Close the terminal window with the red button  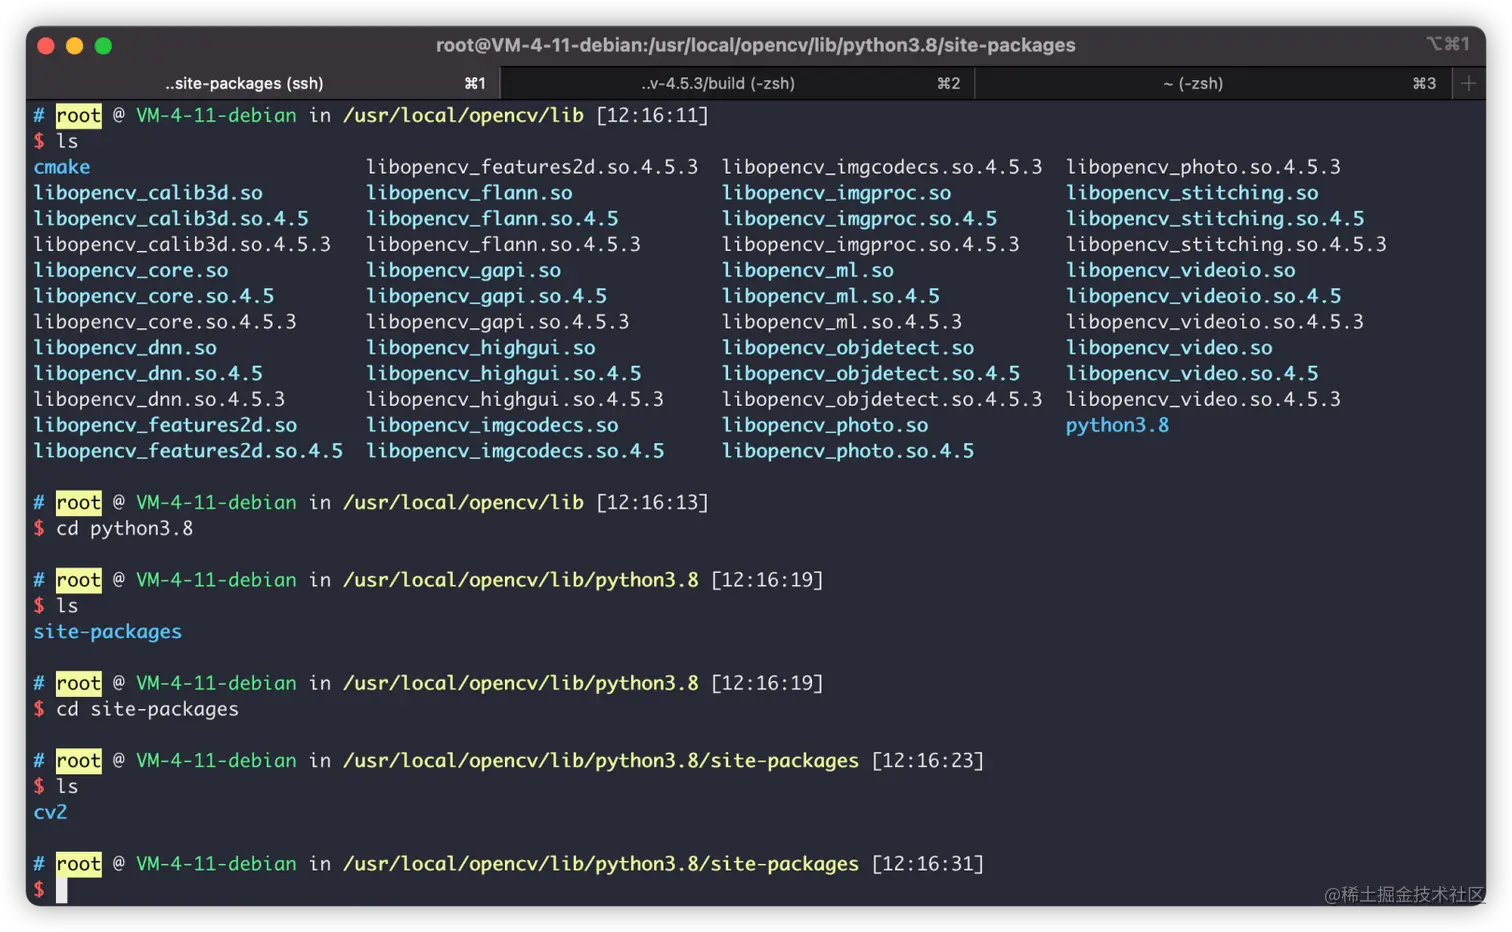click(x=46, y=46)
